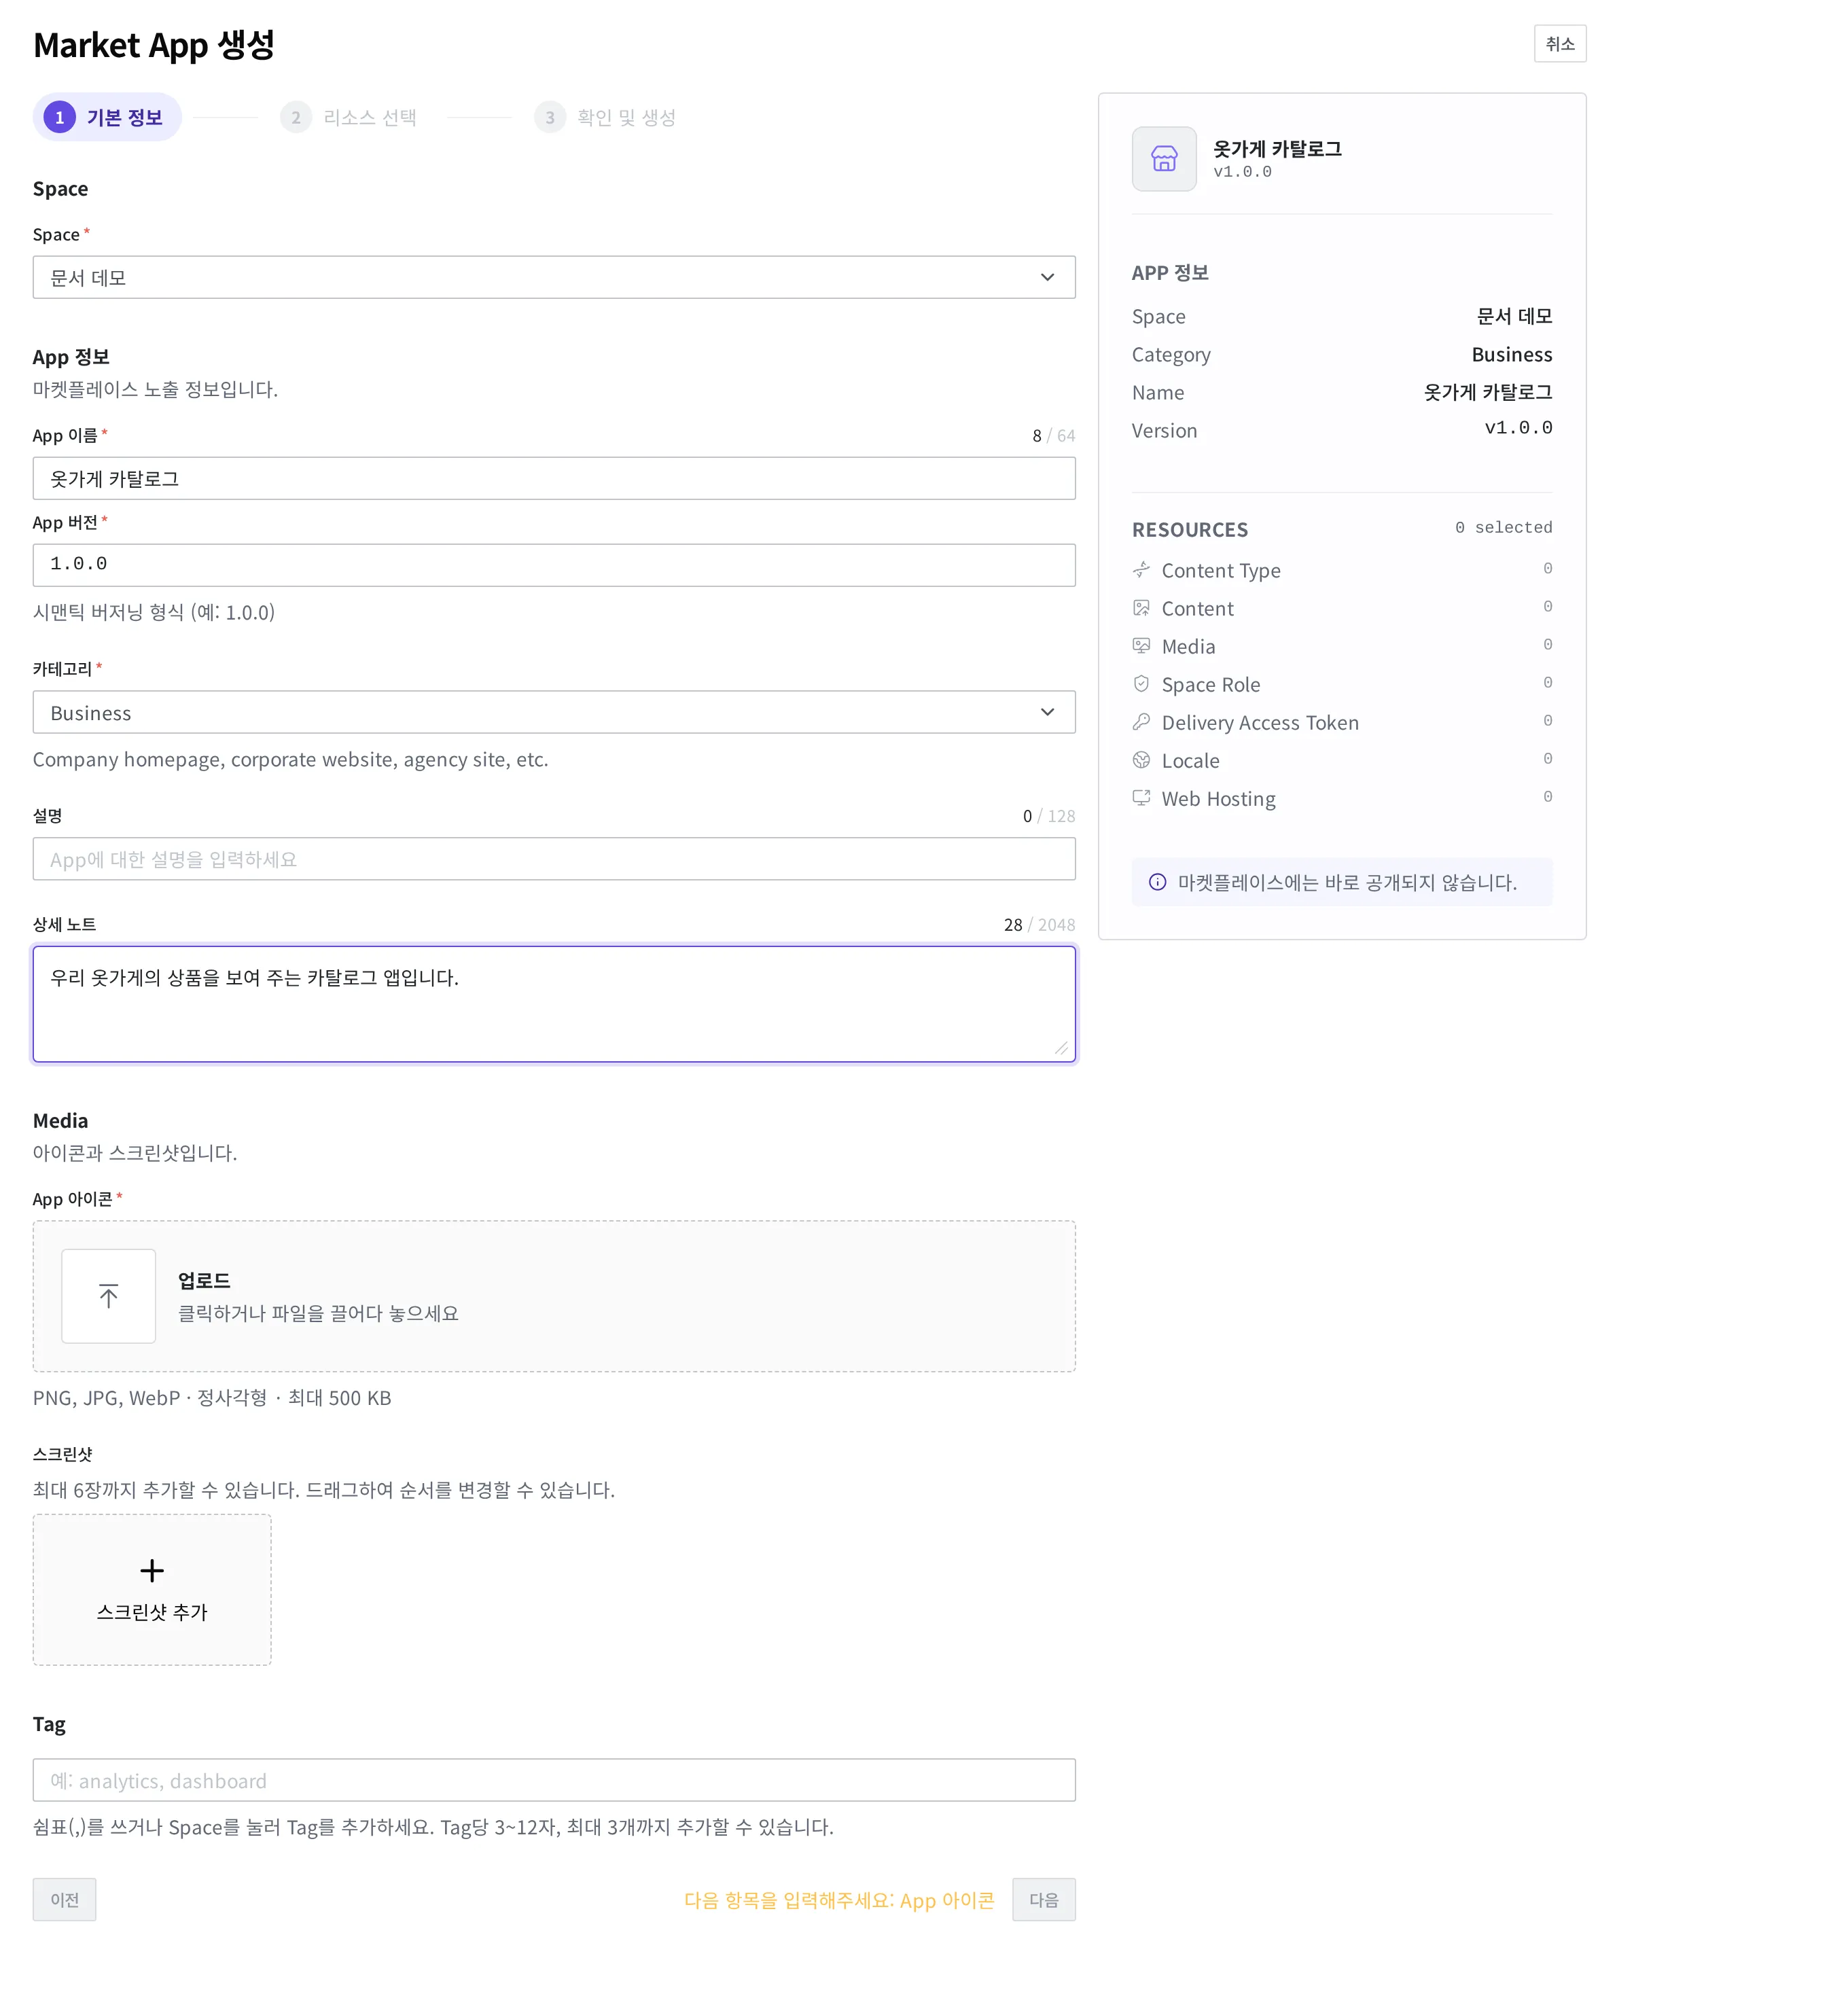This screenshot has height=2011, width=1848.
Task: Click the Web Hosting label in Resources
Action: pos(1219,798)
